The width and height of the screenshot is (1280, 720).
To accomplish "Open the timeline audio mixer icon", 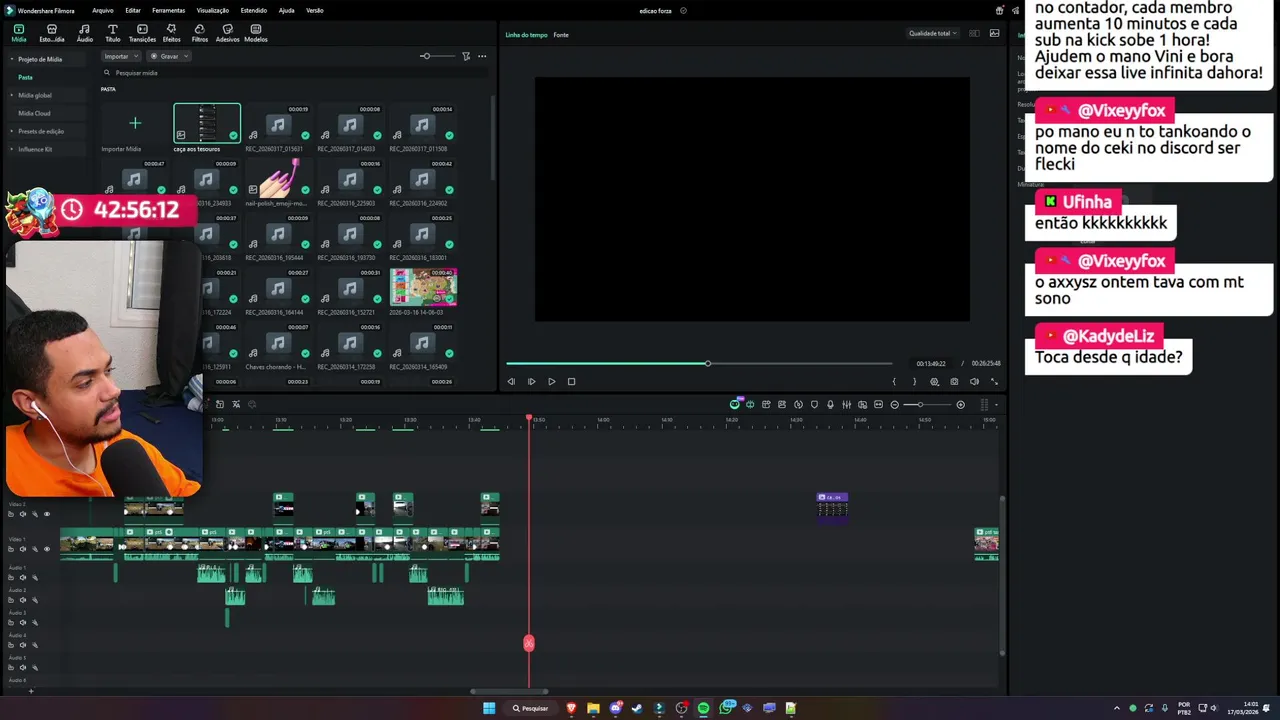I will click(x=846, y=404).
